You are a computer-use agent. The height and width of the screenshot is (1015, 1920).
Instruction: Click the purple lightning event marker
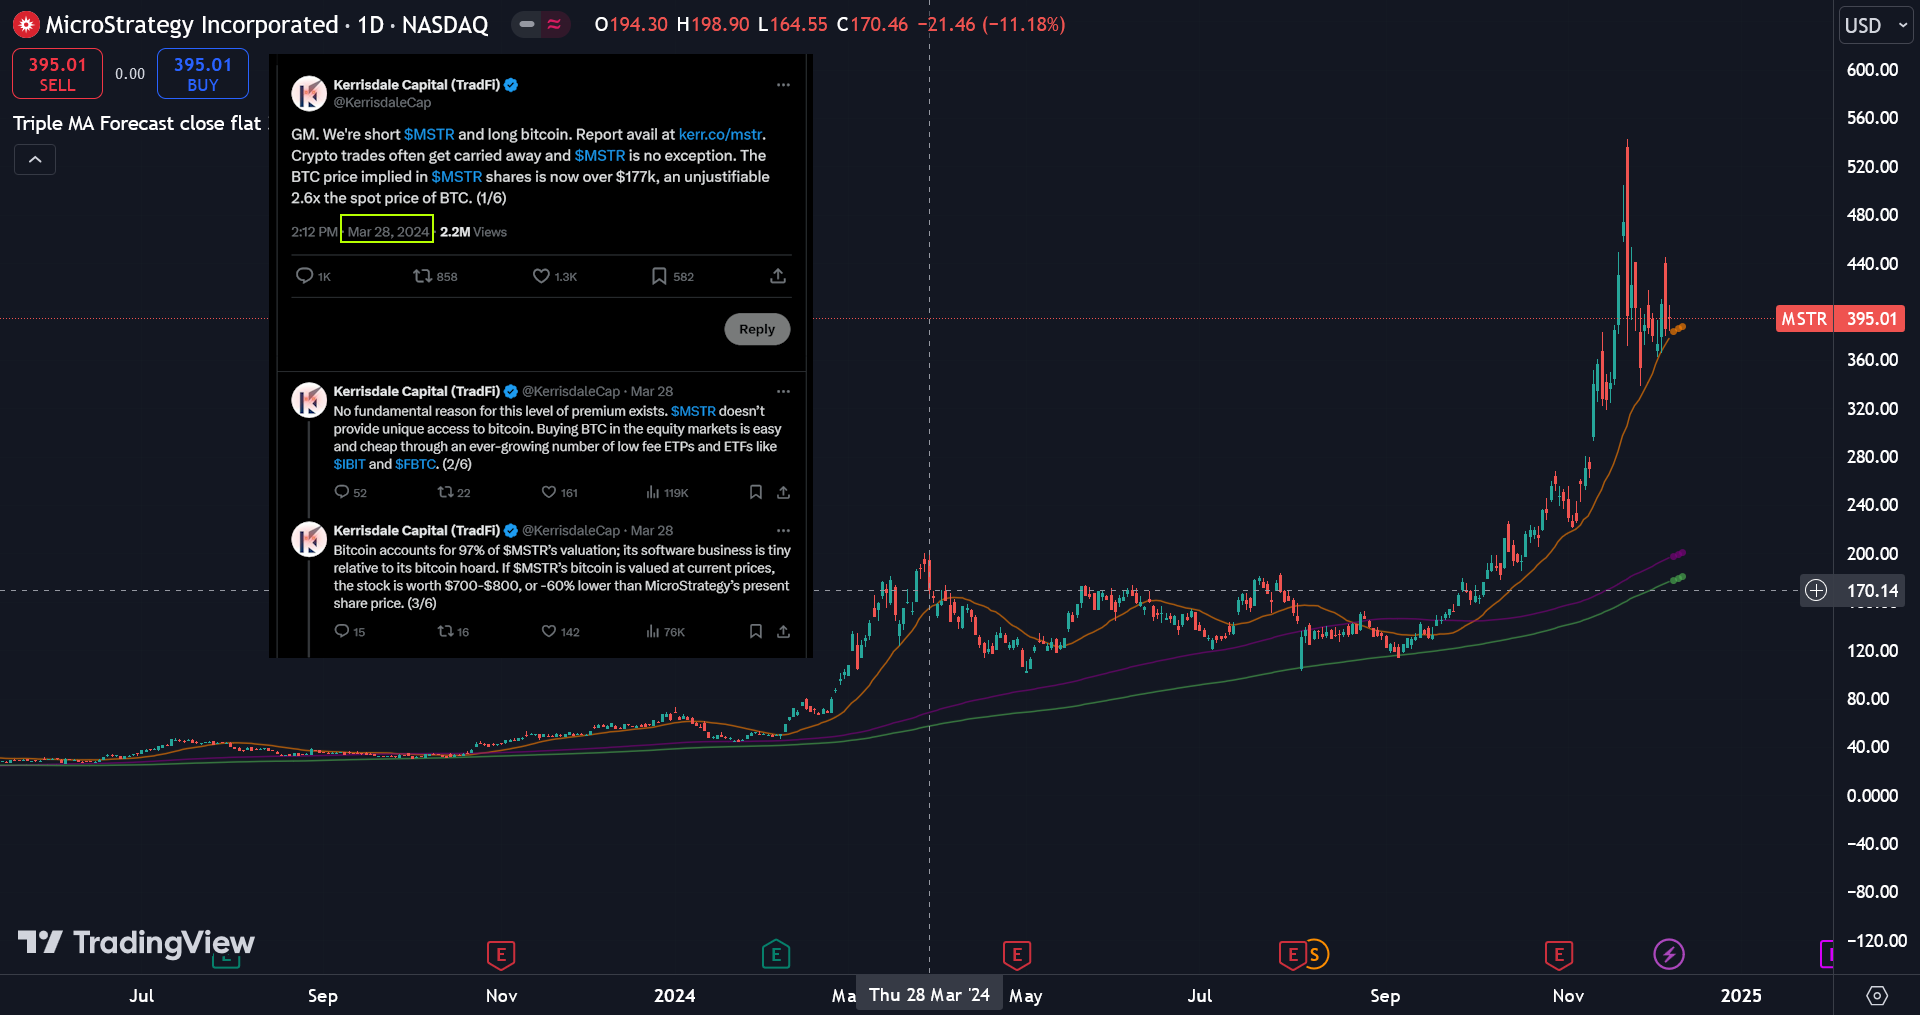point(1669,955)
